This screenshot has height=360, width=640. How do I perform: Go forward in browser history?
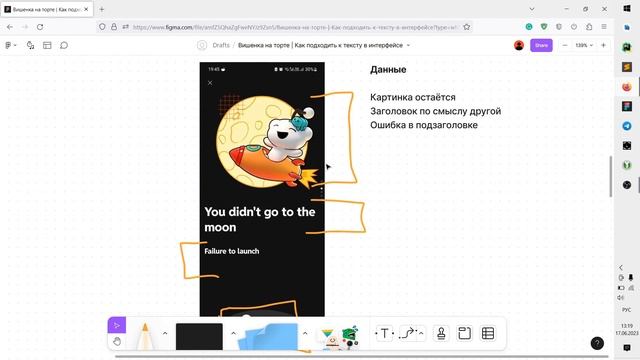tap(25, 27)
